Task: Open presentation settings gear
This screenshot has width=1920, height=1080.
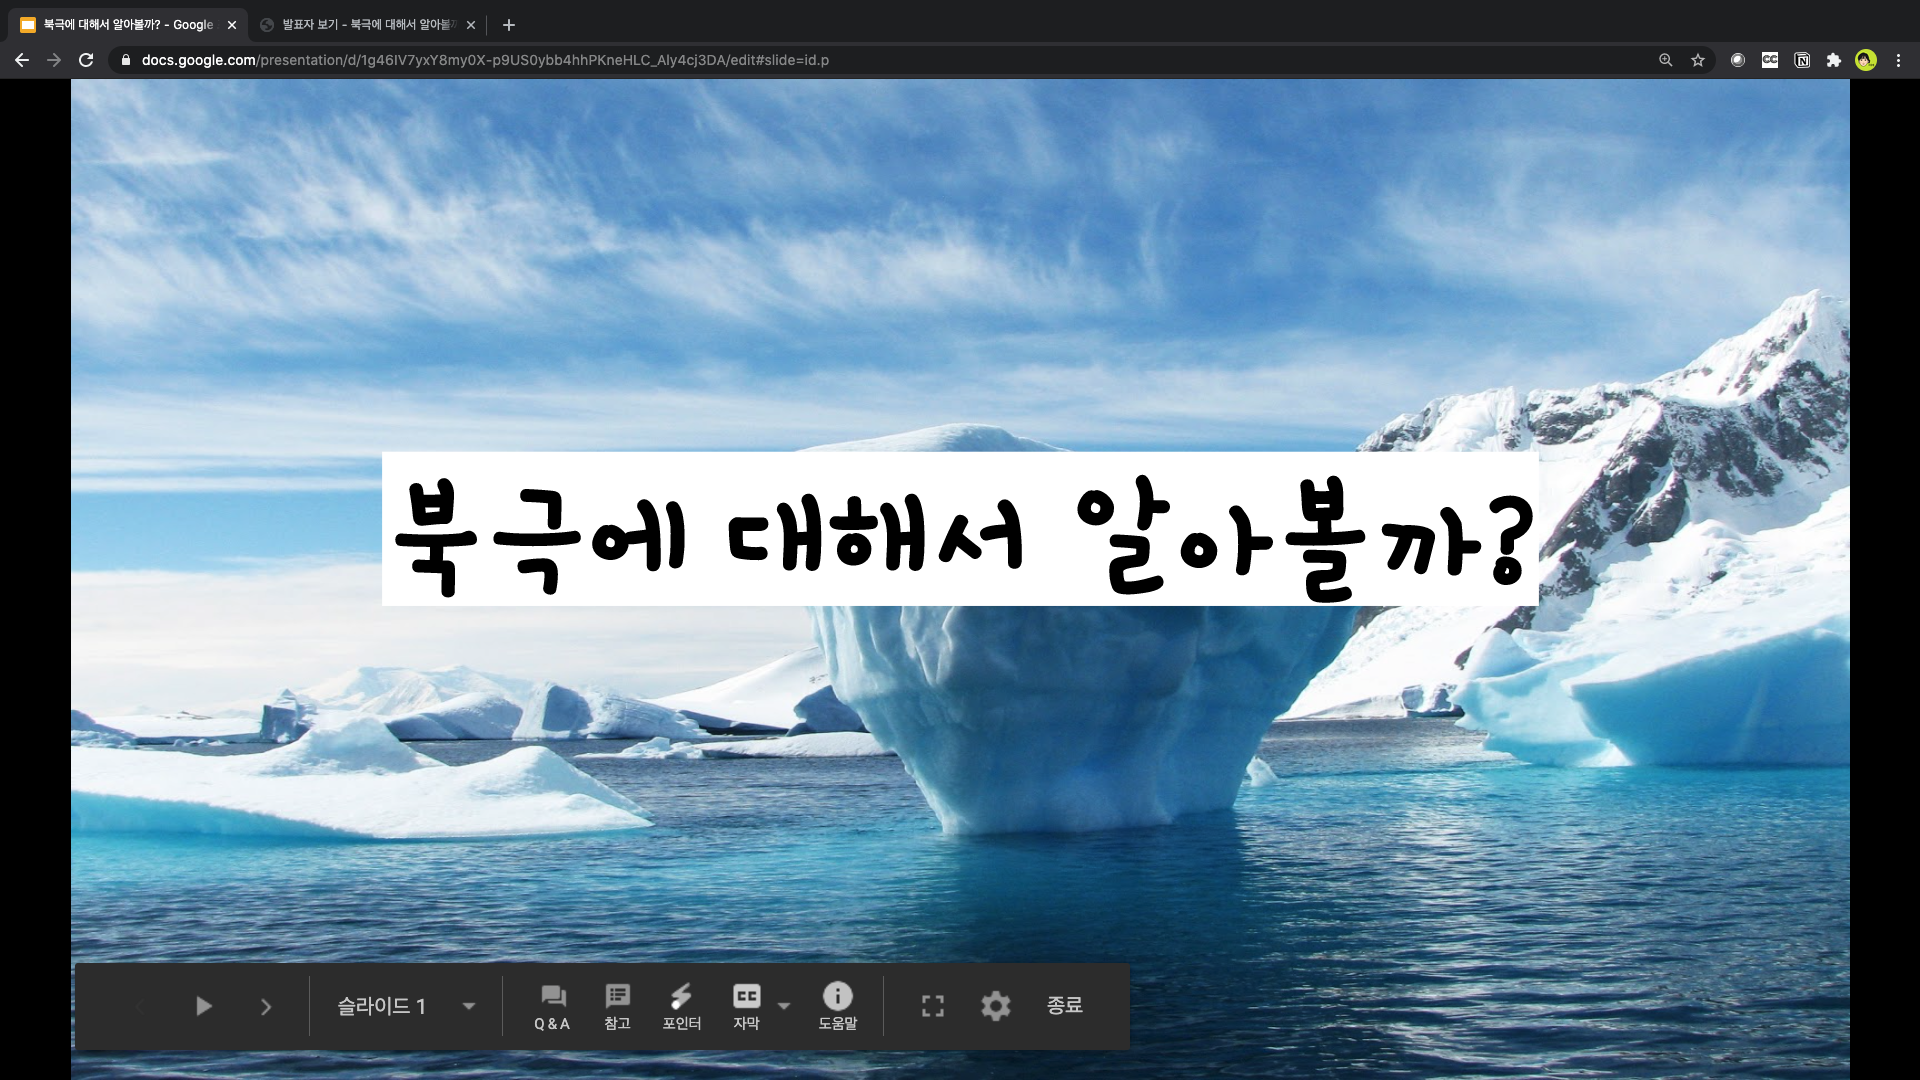Action: [x=995, y=1006]
